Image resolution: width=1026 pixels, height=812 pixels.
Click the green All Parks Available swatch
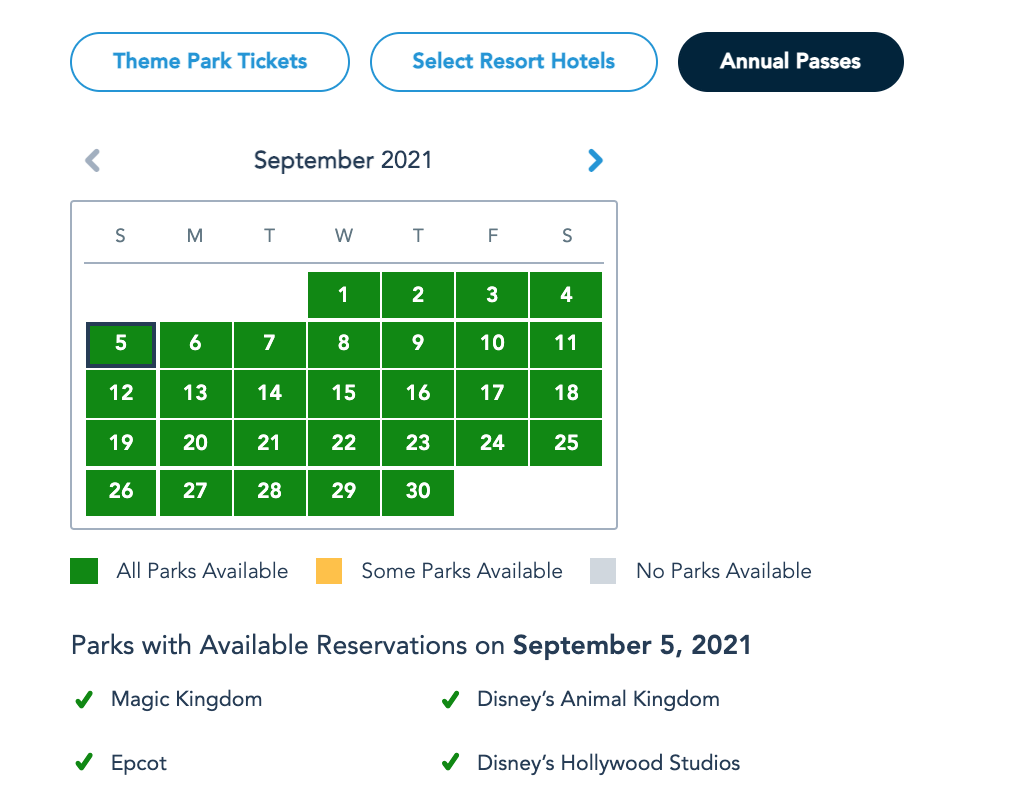(x=84, y=571)
